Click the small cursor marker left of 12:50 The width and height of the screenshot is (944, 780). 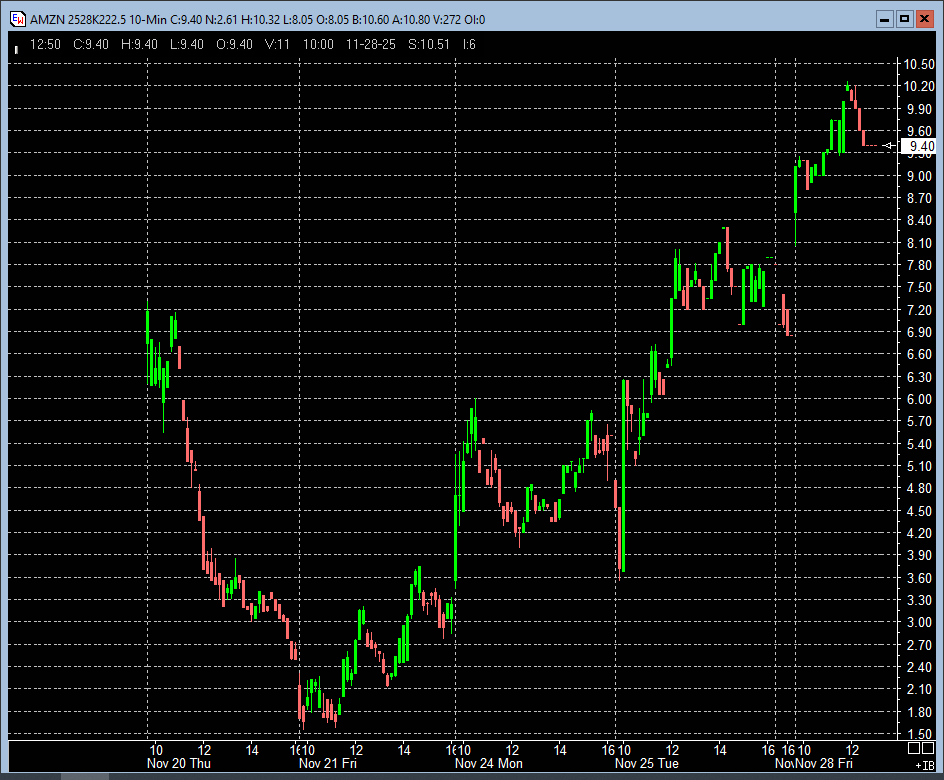click(16, 46)
